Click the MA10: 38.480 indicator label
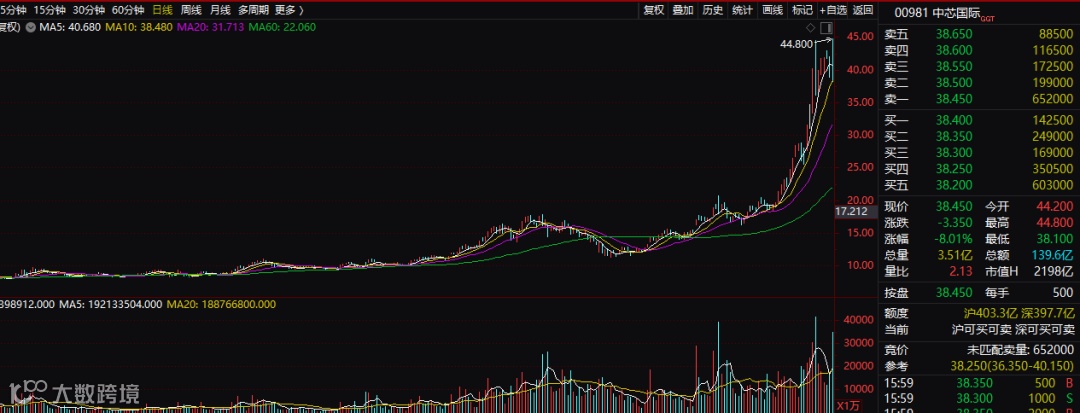1080x413 pixels. [x=138, y=28]
